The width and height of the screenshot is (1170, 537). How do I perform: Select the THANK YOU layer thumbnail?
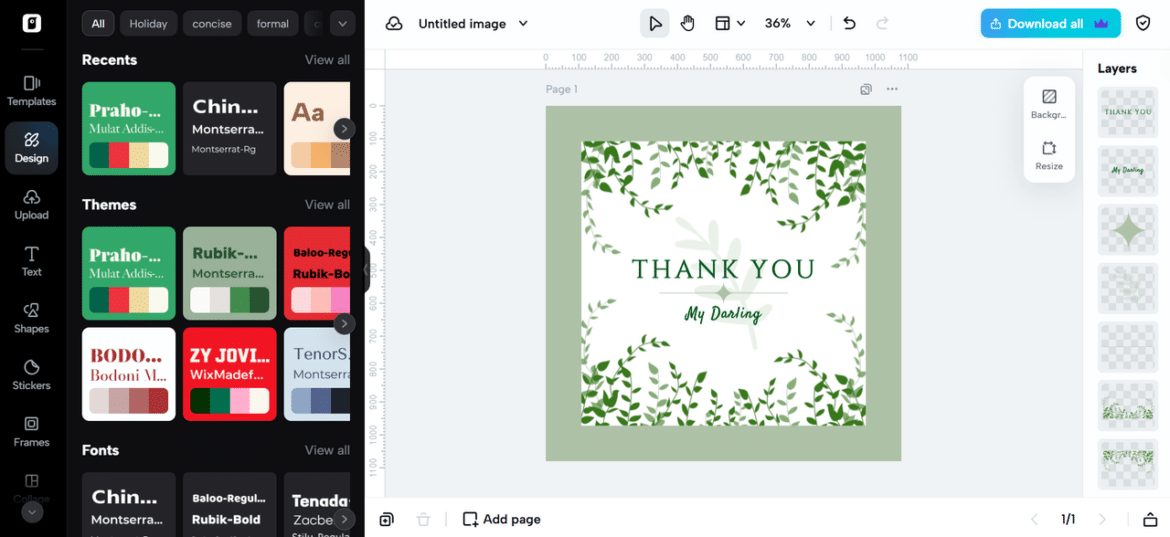tap(1128, 112)
